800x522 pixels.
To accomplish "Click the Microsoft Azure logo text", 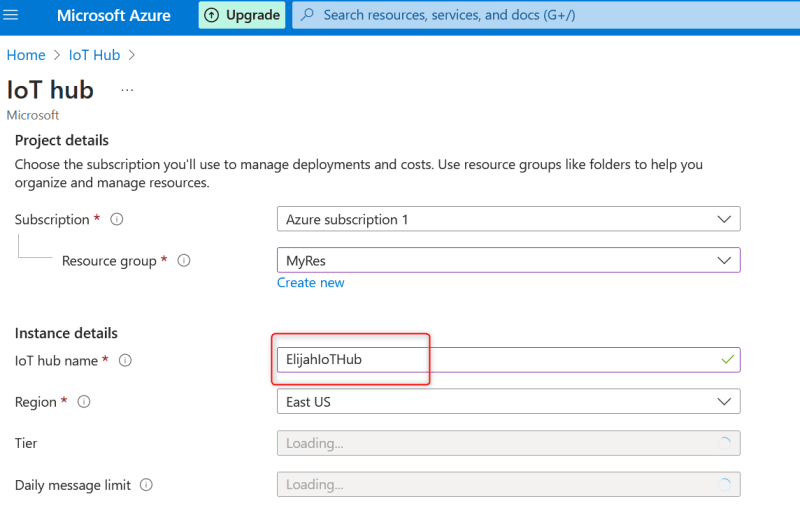I will click(114, 15).
